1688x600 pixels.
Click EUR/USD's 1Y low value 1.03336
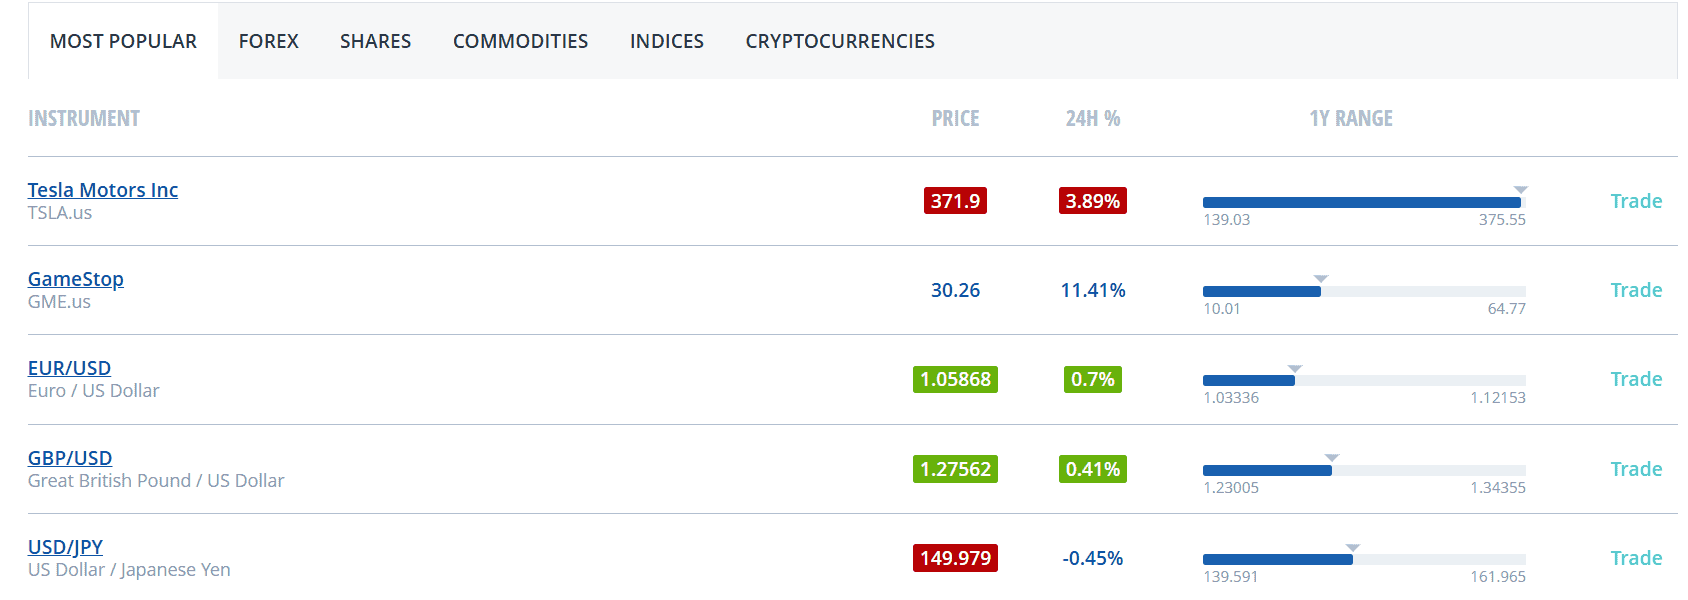pyautogui.click(x=1231, y=398)
